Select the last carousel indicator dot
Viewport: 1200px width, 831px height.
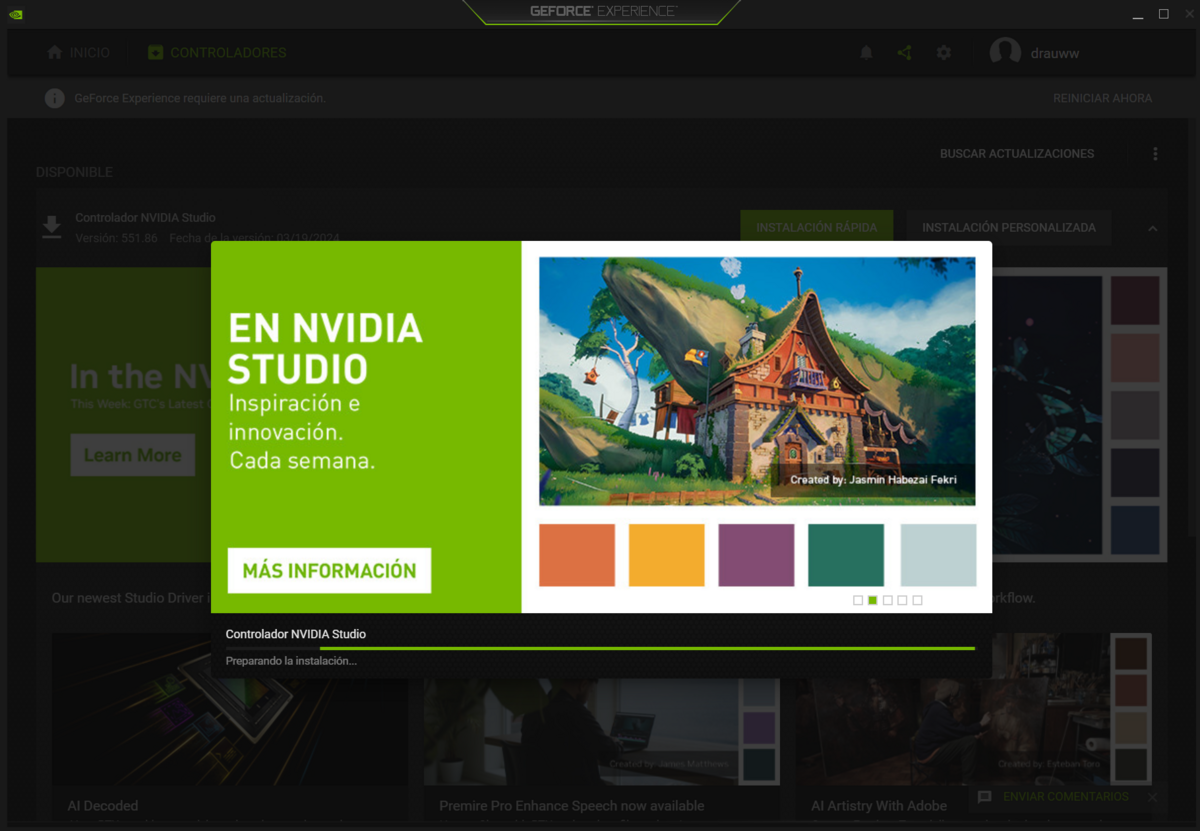(x=917, y=600)
